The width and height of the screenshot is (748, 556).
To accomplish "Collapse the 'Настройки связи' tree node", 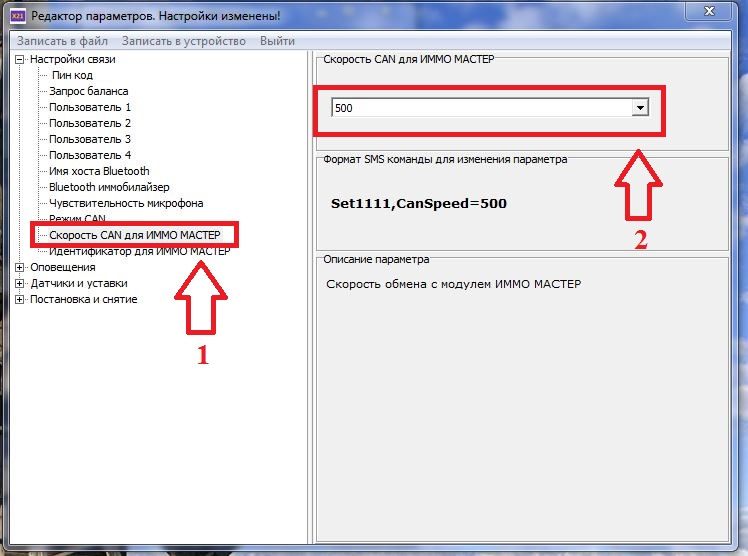I will click(x=19, y=60).
